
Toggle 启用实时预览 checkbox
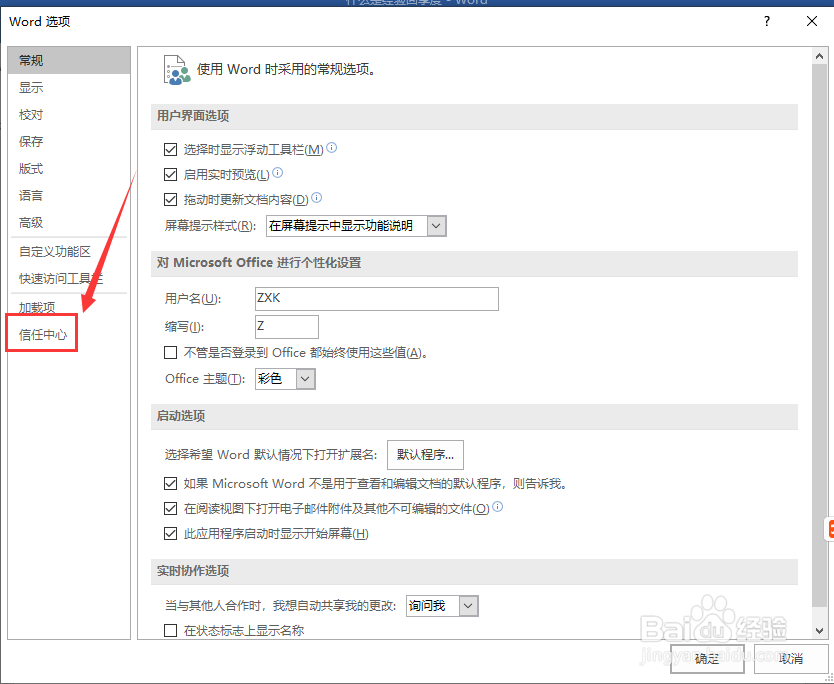170,174
